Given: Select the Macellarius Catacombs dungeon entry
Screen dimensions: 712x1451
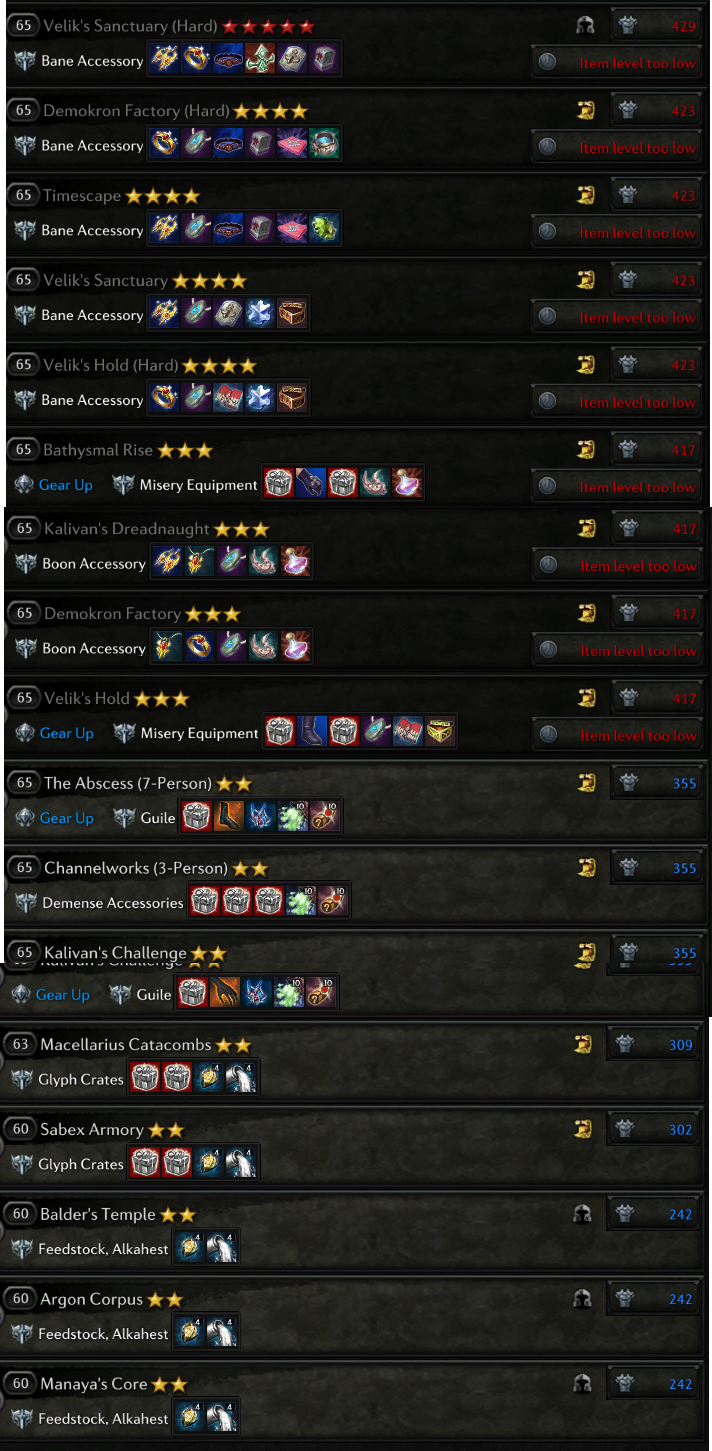Looking at the screenshot, I should click(x=353, y=1061).
